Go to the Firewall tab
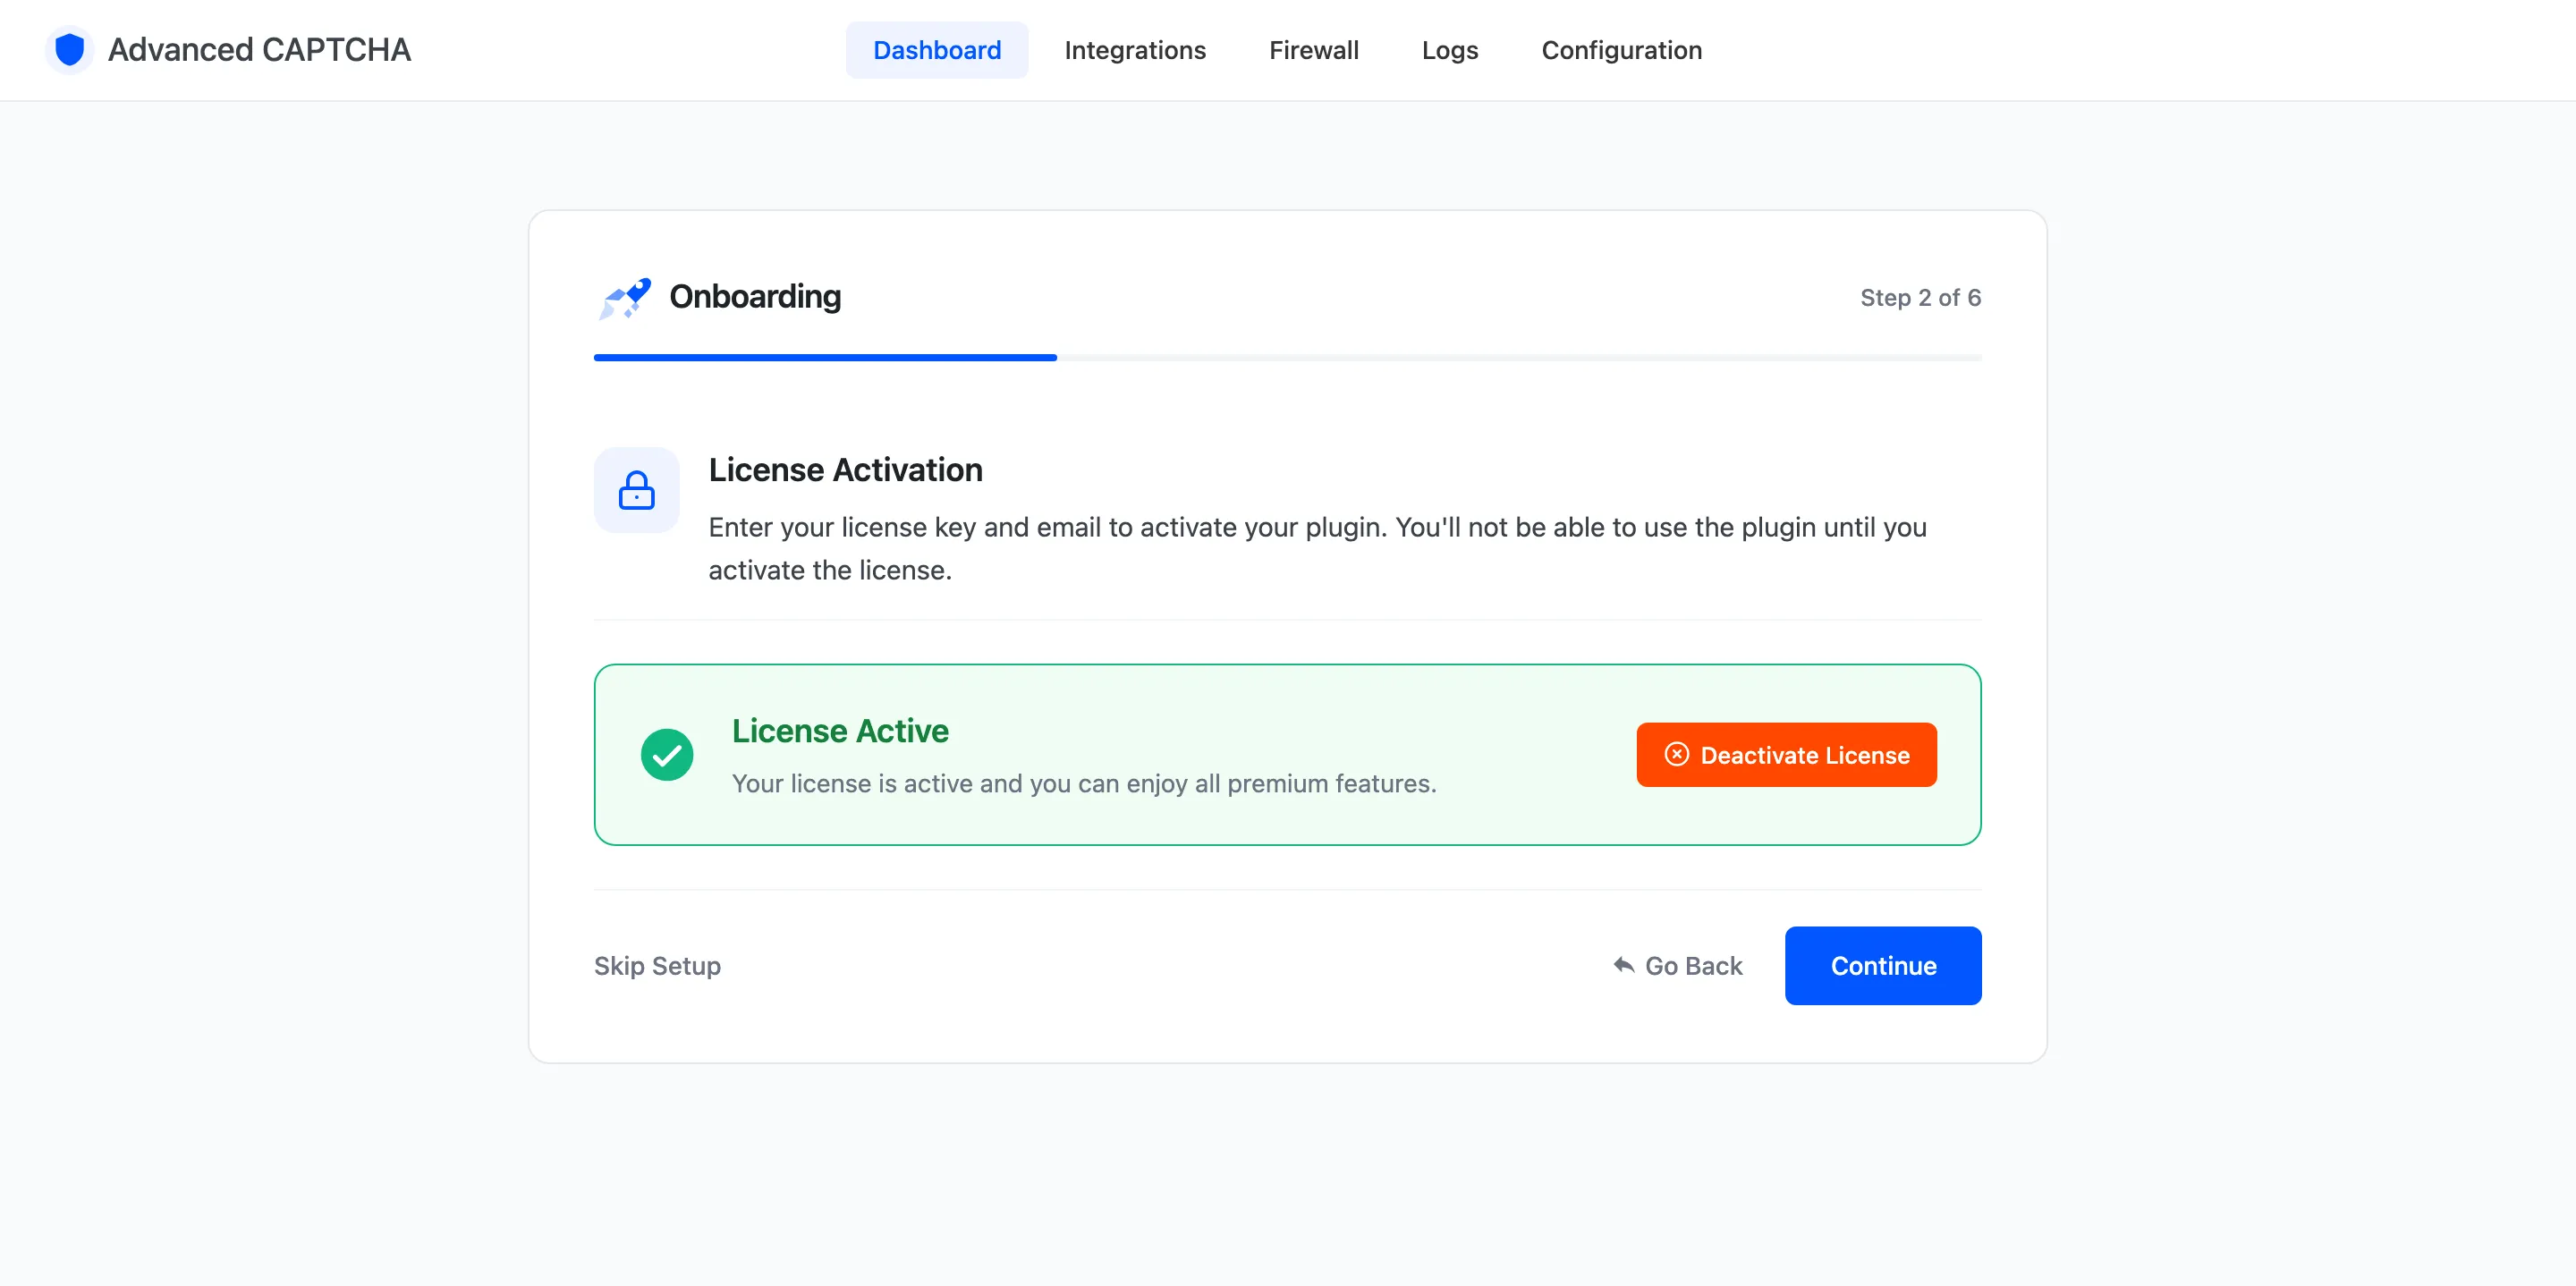2576x1286 pixels. 1314,50
